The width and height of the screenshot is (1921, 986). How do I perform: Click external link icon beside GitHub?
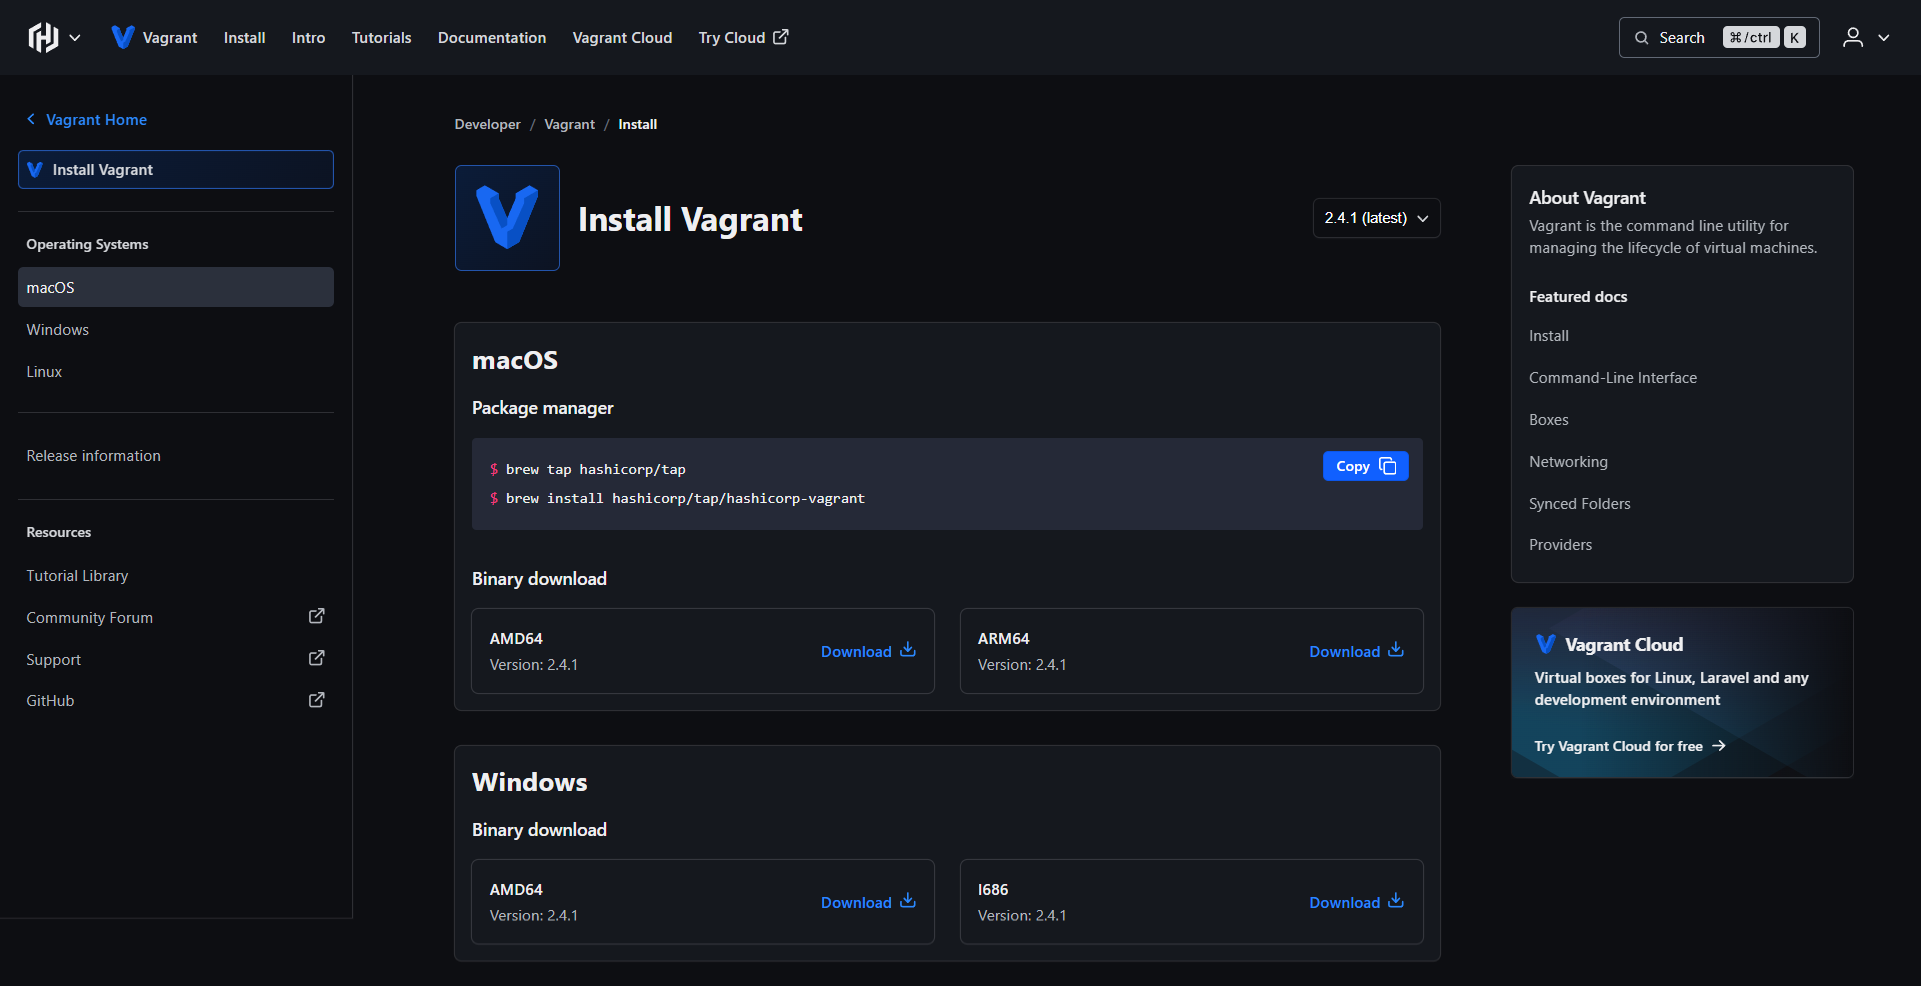(317, 700)
